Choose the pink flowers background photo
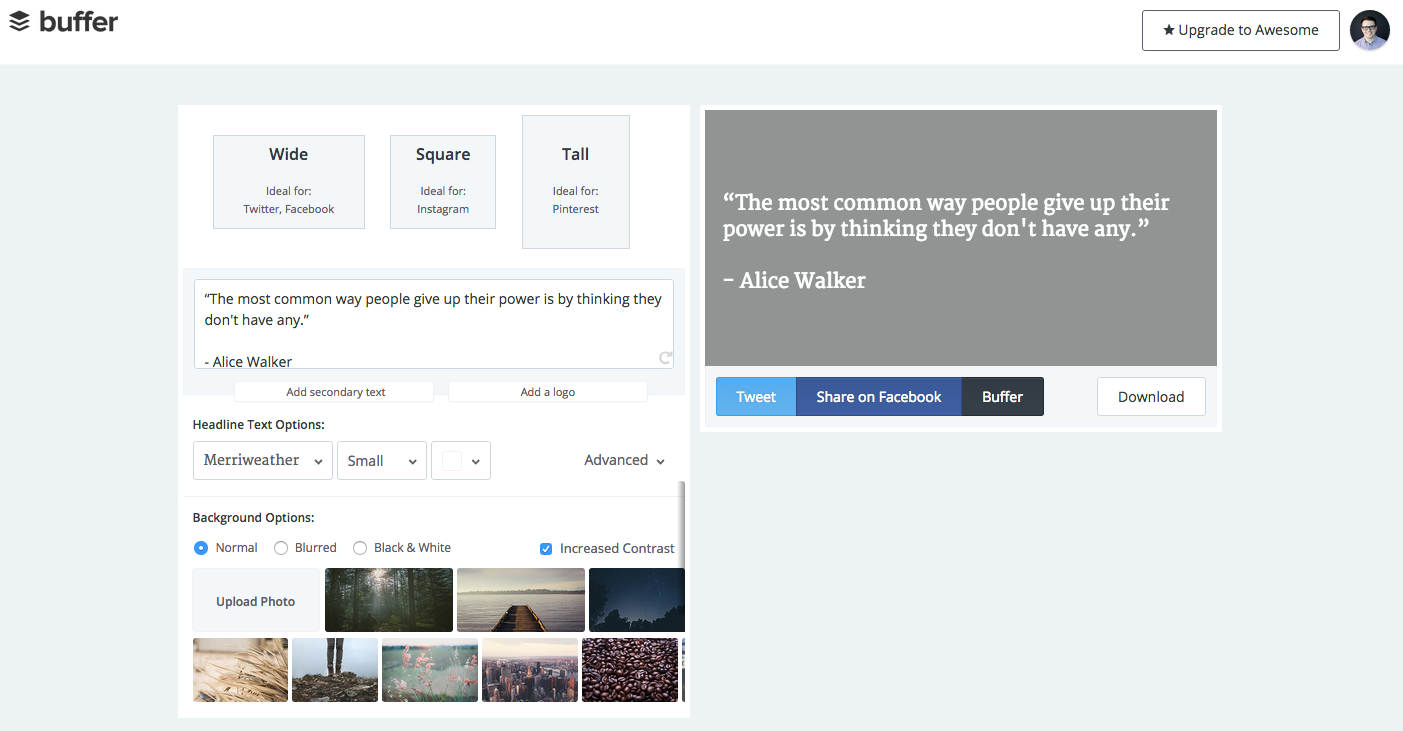The height and width of the screenshot is (731, 1403). pos(430,670)
